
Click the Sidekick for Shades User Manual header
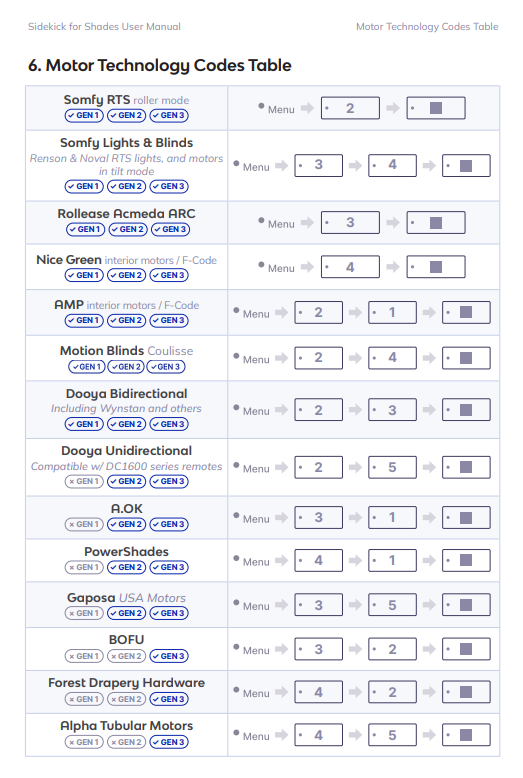[x=104, y=27]
